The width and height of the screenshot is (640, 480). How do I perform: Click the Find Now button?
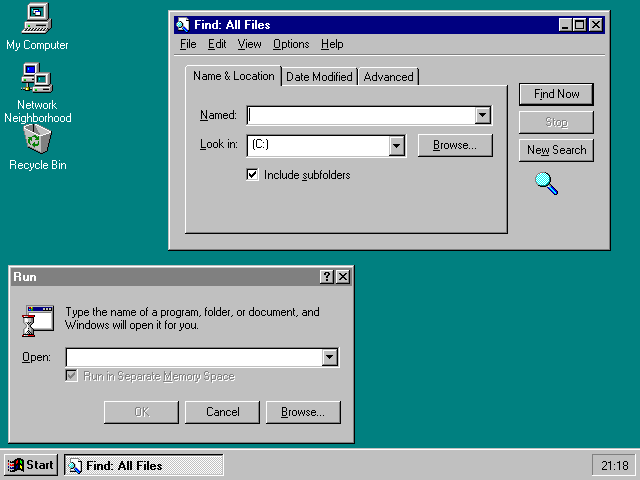point(556,94)
